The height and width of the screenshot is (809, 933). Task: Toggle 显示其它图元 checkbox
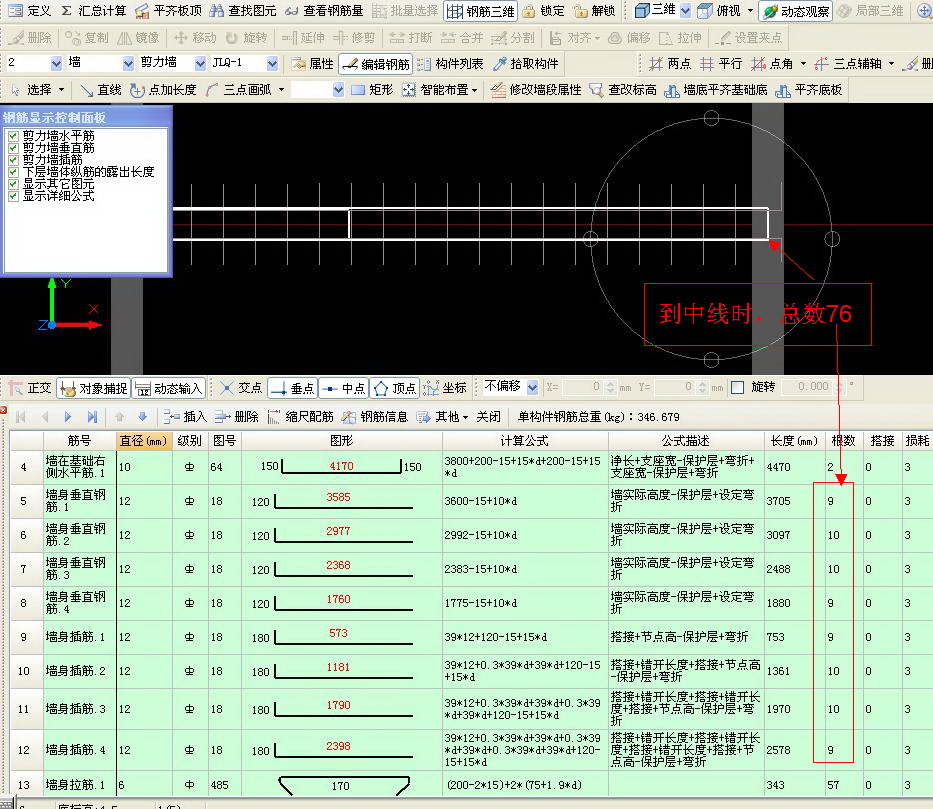click(13, 184)
